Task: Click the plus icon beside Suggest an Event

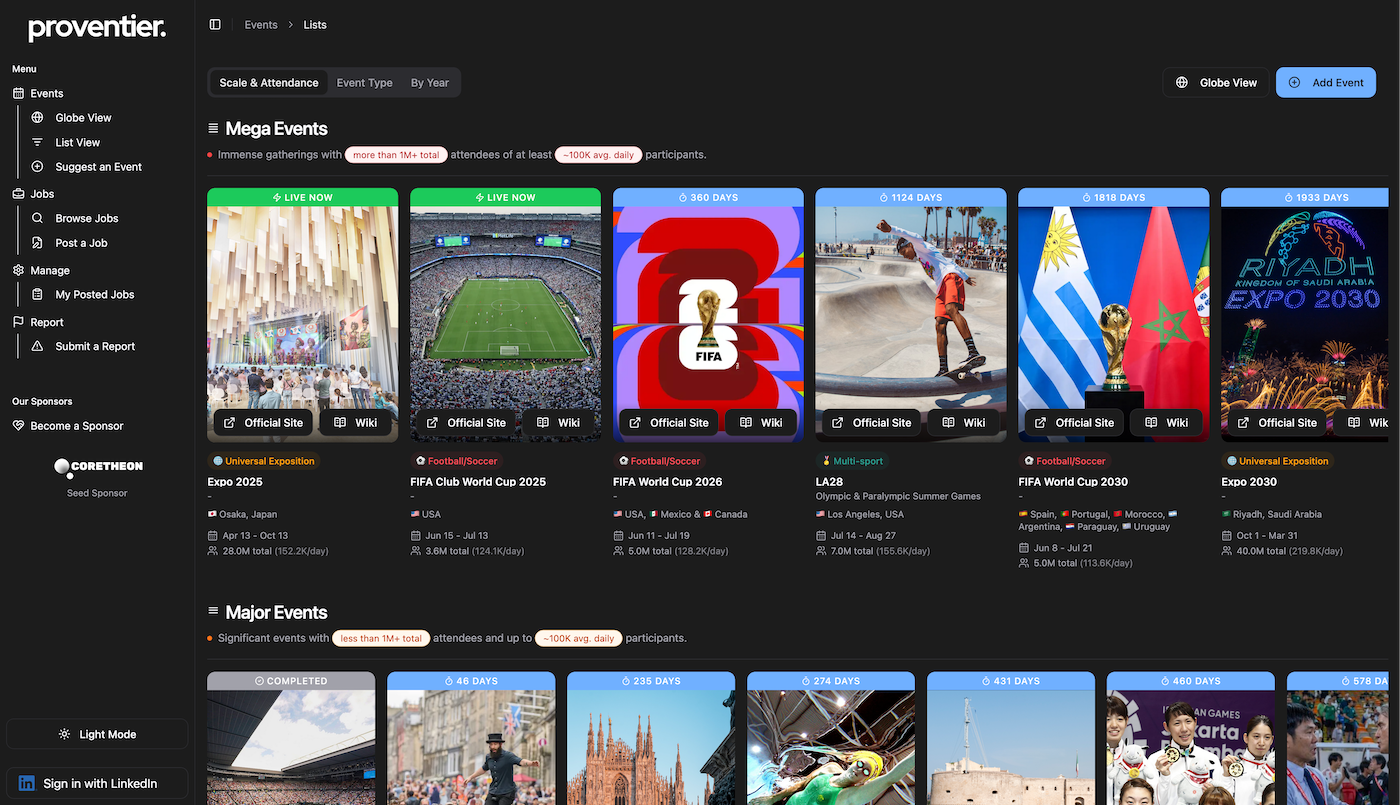Action: pyautogui.click(x=38, y=167)
